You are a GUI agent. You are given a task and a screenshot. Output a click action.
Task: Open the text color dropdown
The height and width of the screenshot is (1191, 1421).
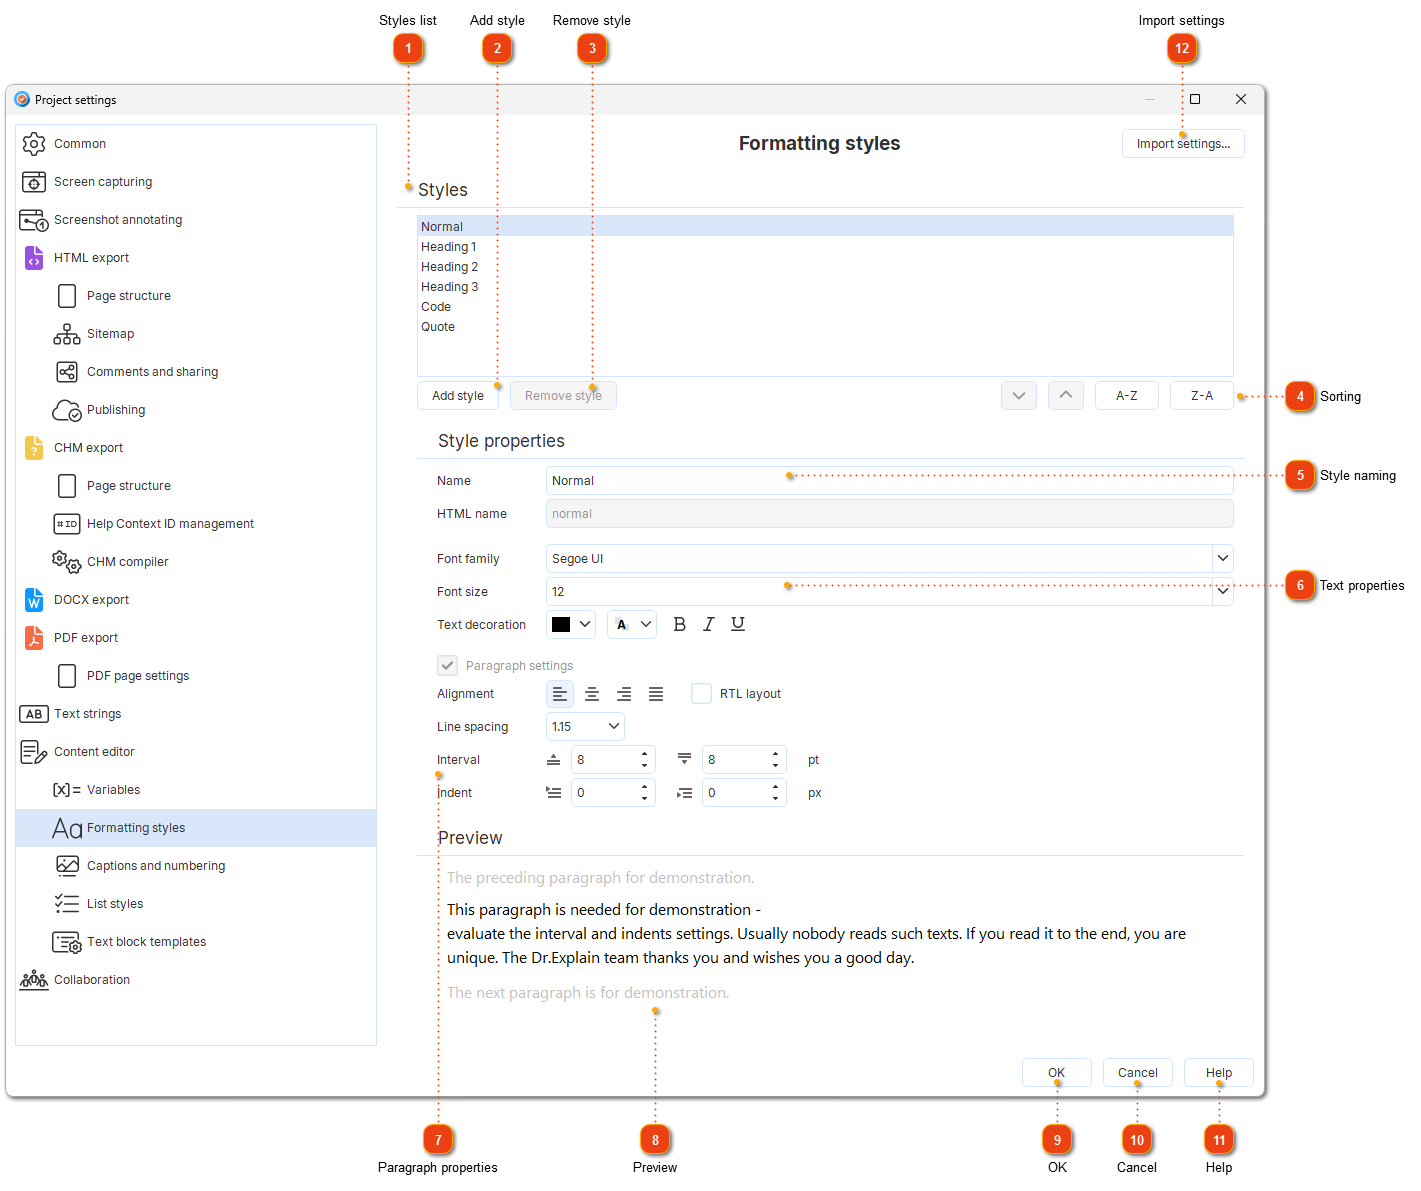click(x=571, y=625)
